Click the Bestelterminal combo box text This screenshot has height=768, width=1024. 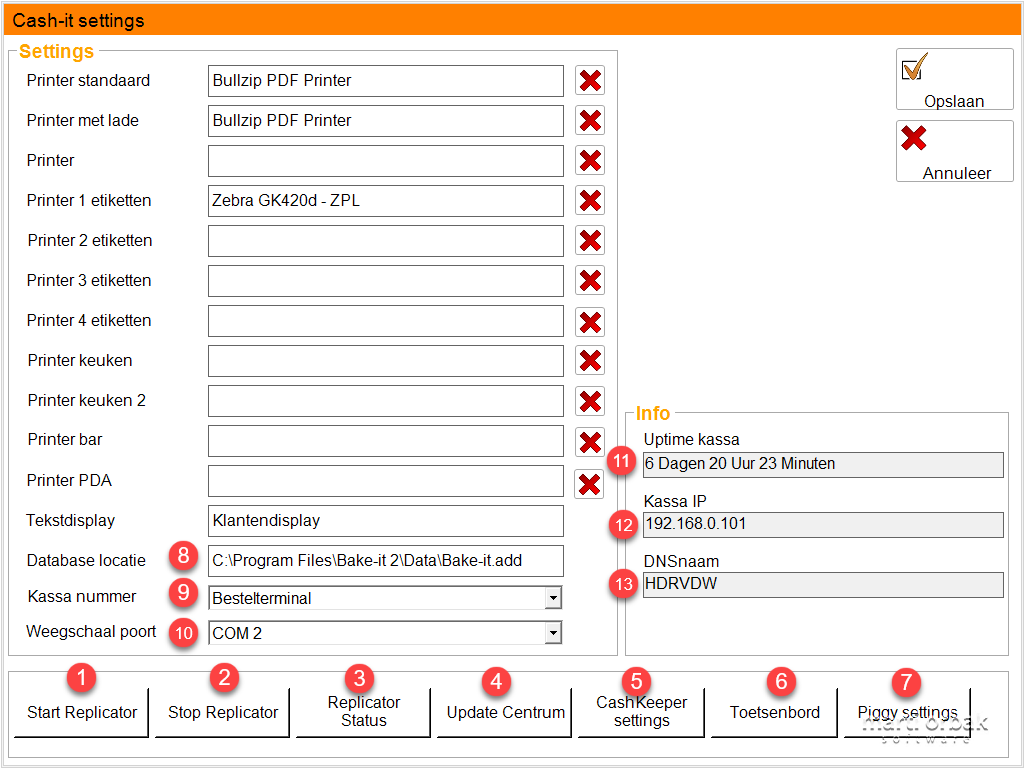(x=262, y=598)
